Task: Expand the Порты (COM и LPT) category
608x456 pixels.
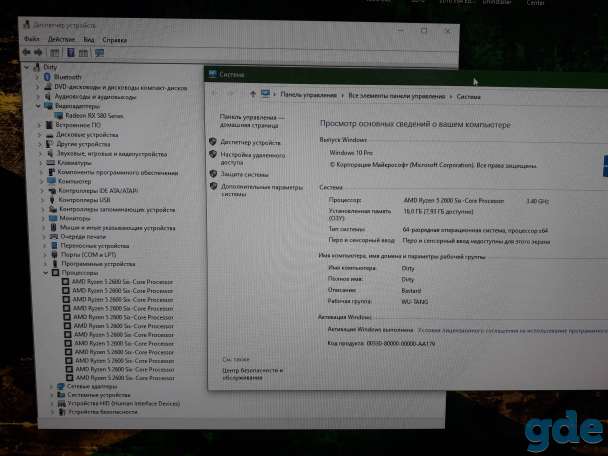Action: click(45, 255)
